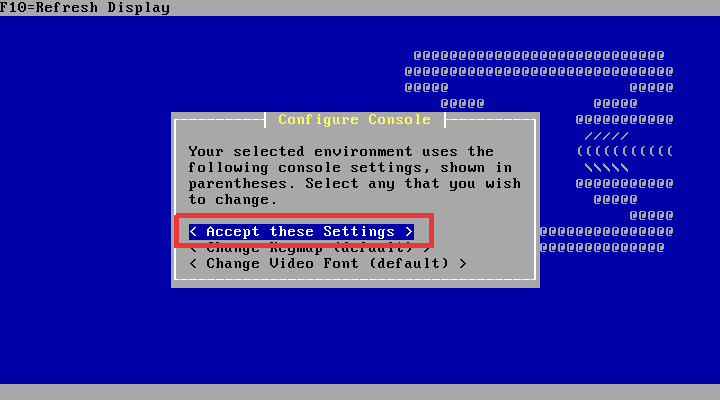Click the topmost @ row of the logo
The height and width of the screenshot is (400, 720).
(x=539, y=56)
